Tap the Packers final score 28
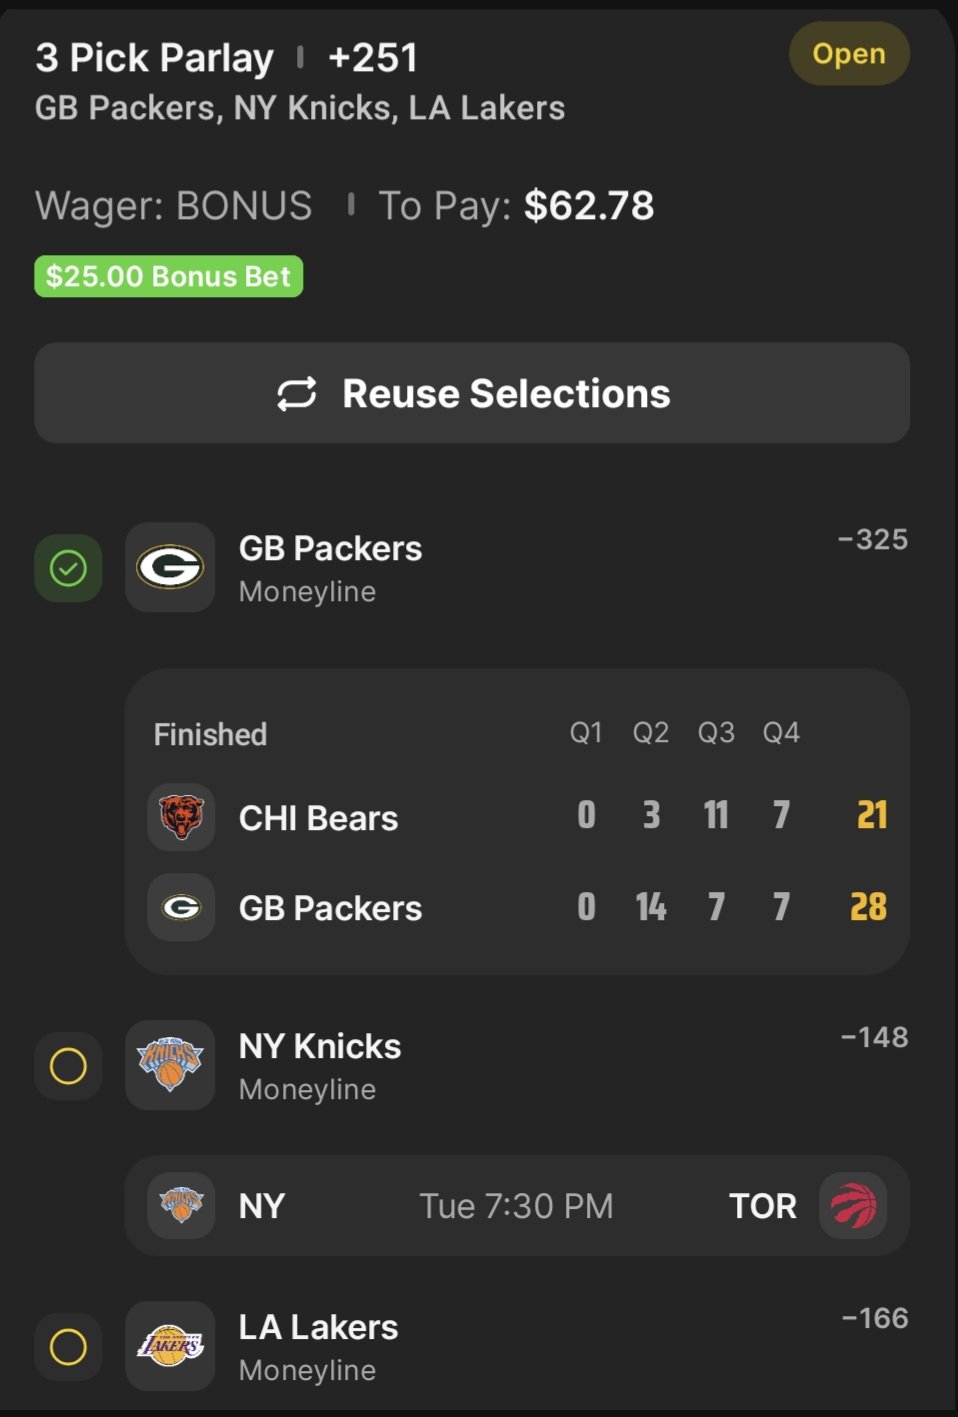This screenshot has width=958, height=1417. click(868, 907)
